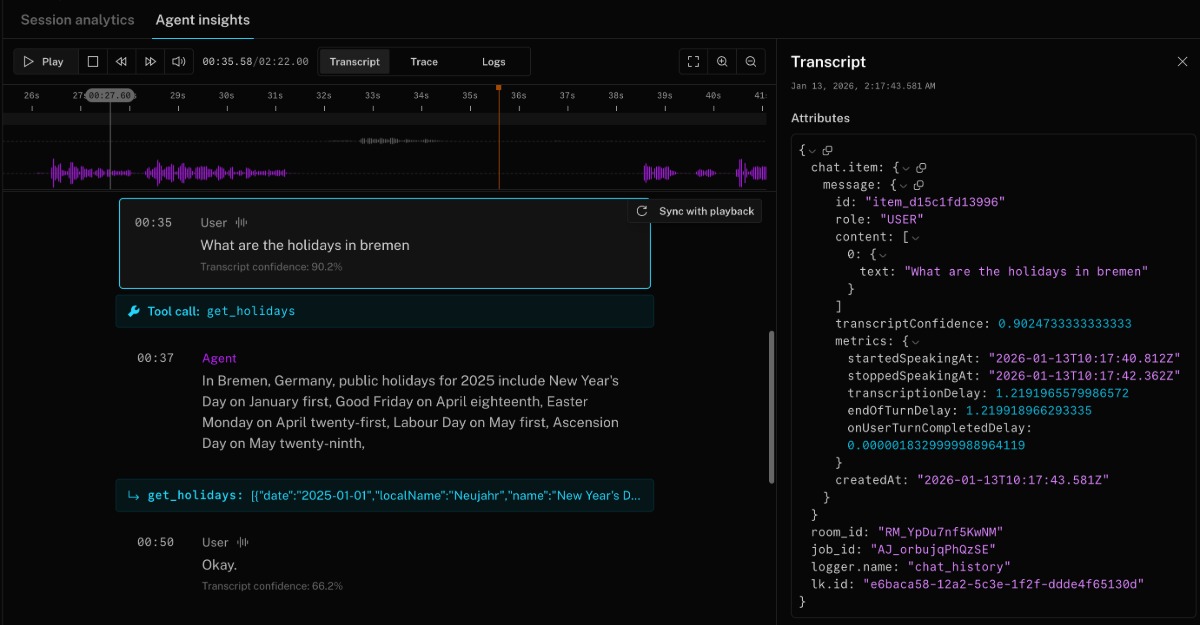The height and width of the screenshot is (625, 1200).
Task: Copy the message JSON object
Action: click(x=921, y=185)
